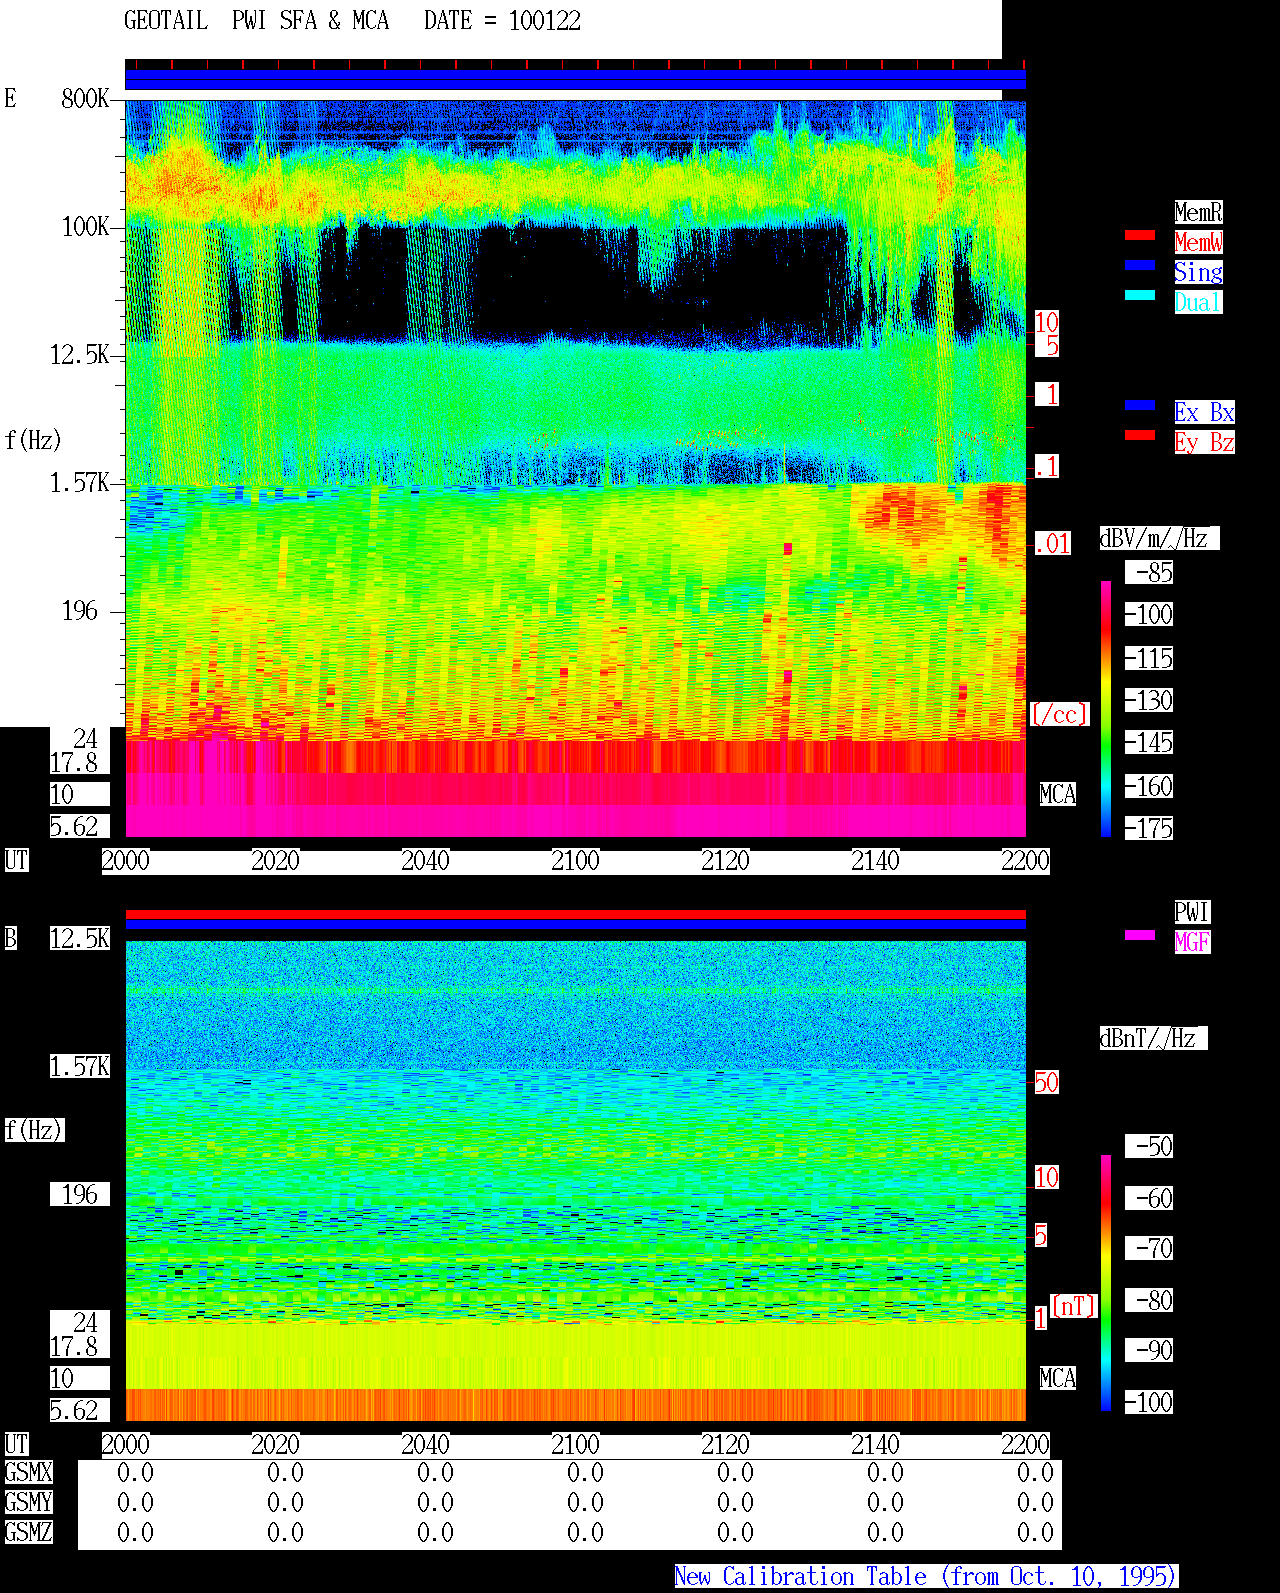Viewport: 1280px width, 1593px height.
Task: Click the 2100 UT tick under E panel
Action: (575, 861)
